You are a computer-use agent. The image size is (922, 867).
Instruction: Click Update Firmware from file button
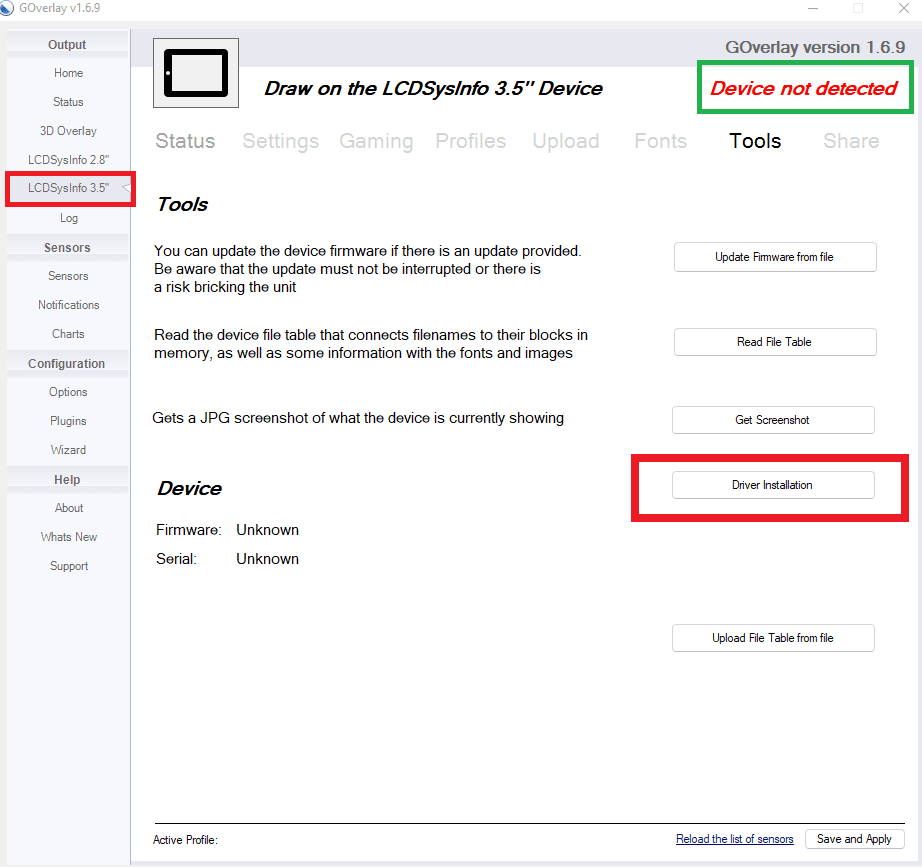click(775, 257)
